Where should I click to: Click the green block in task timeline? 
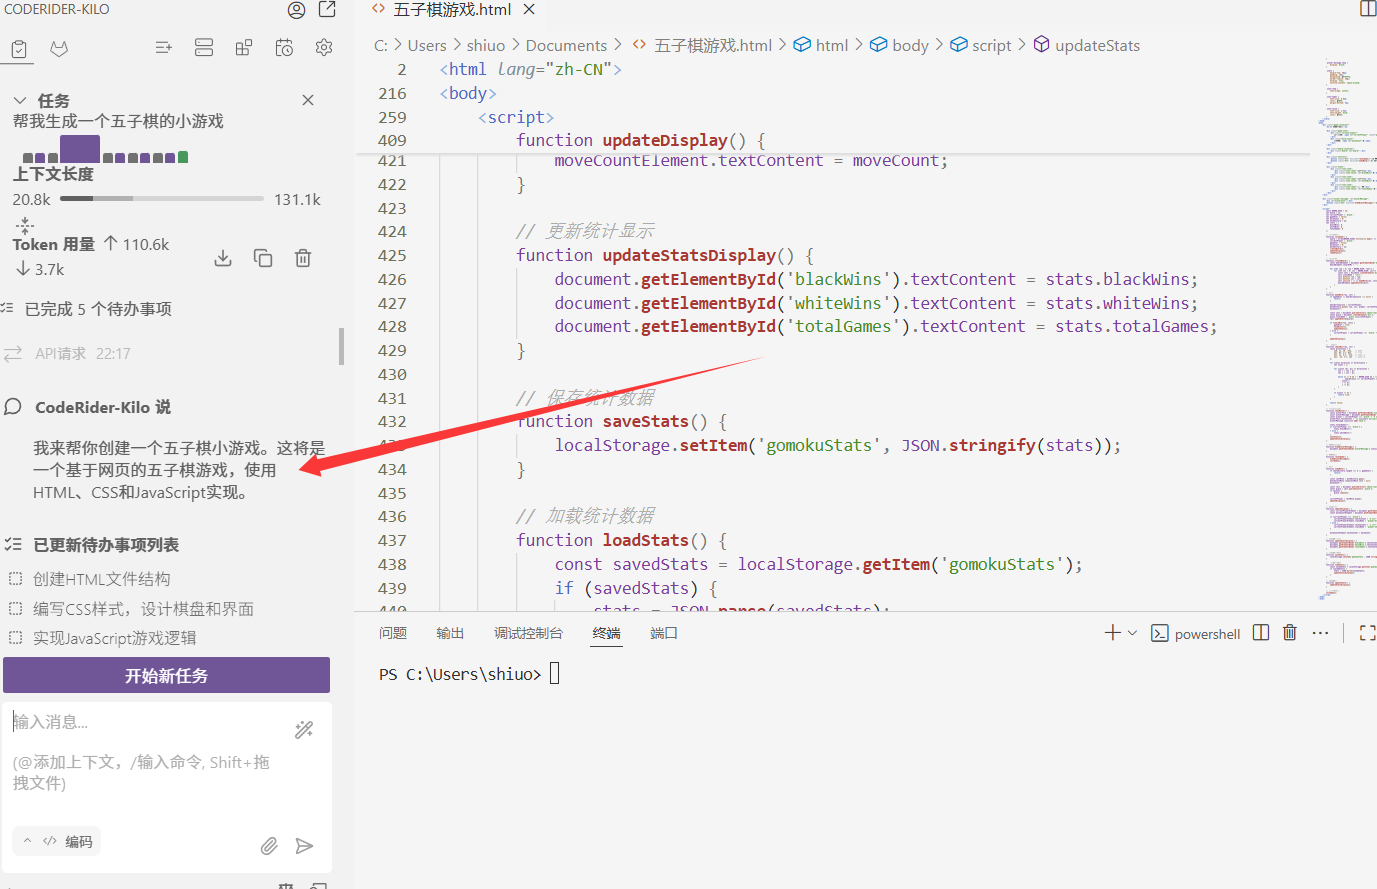click(x=183, y=157)
